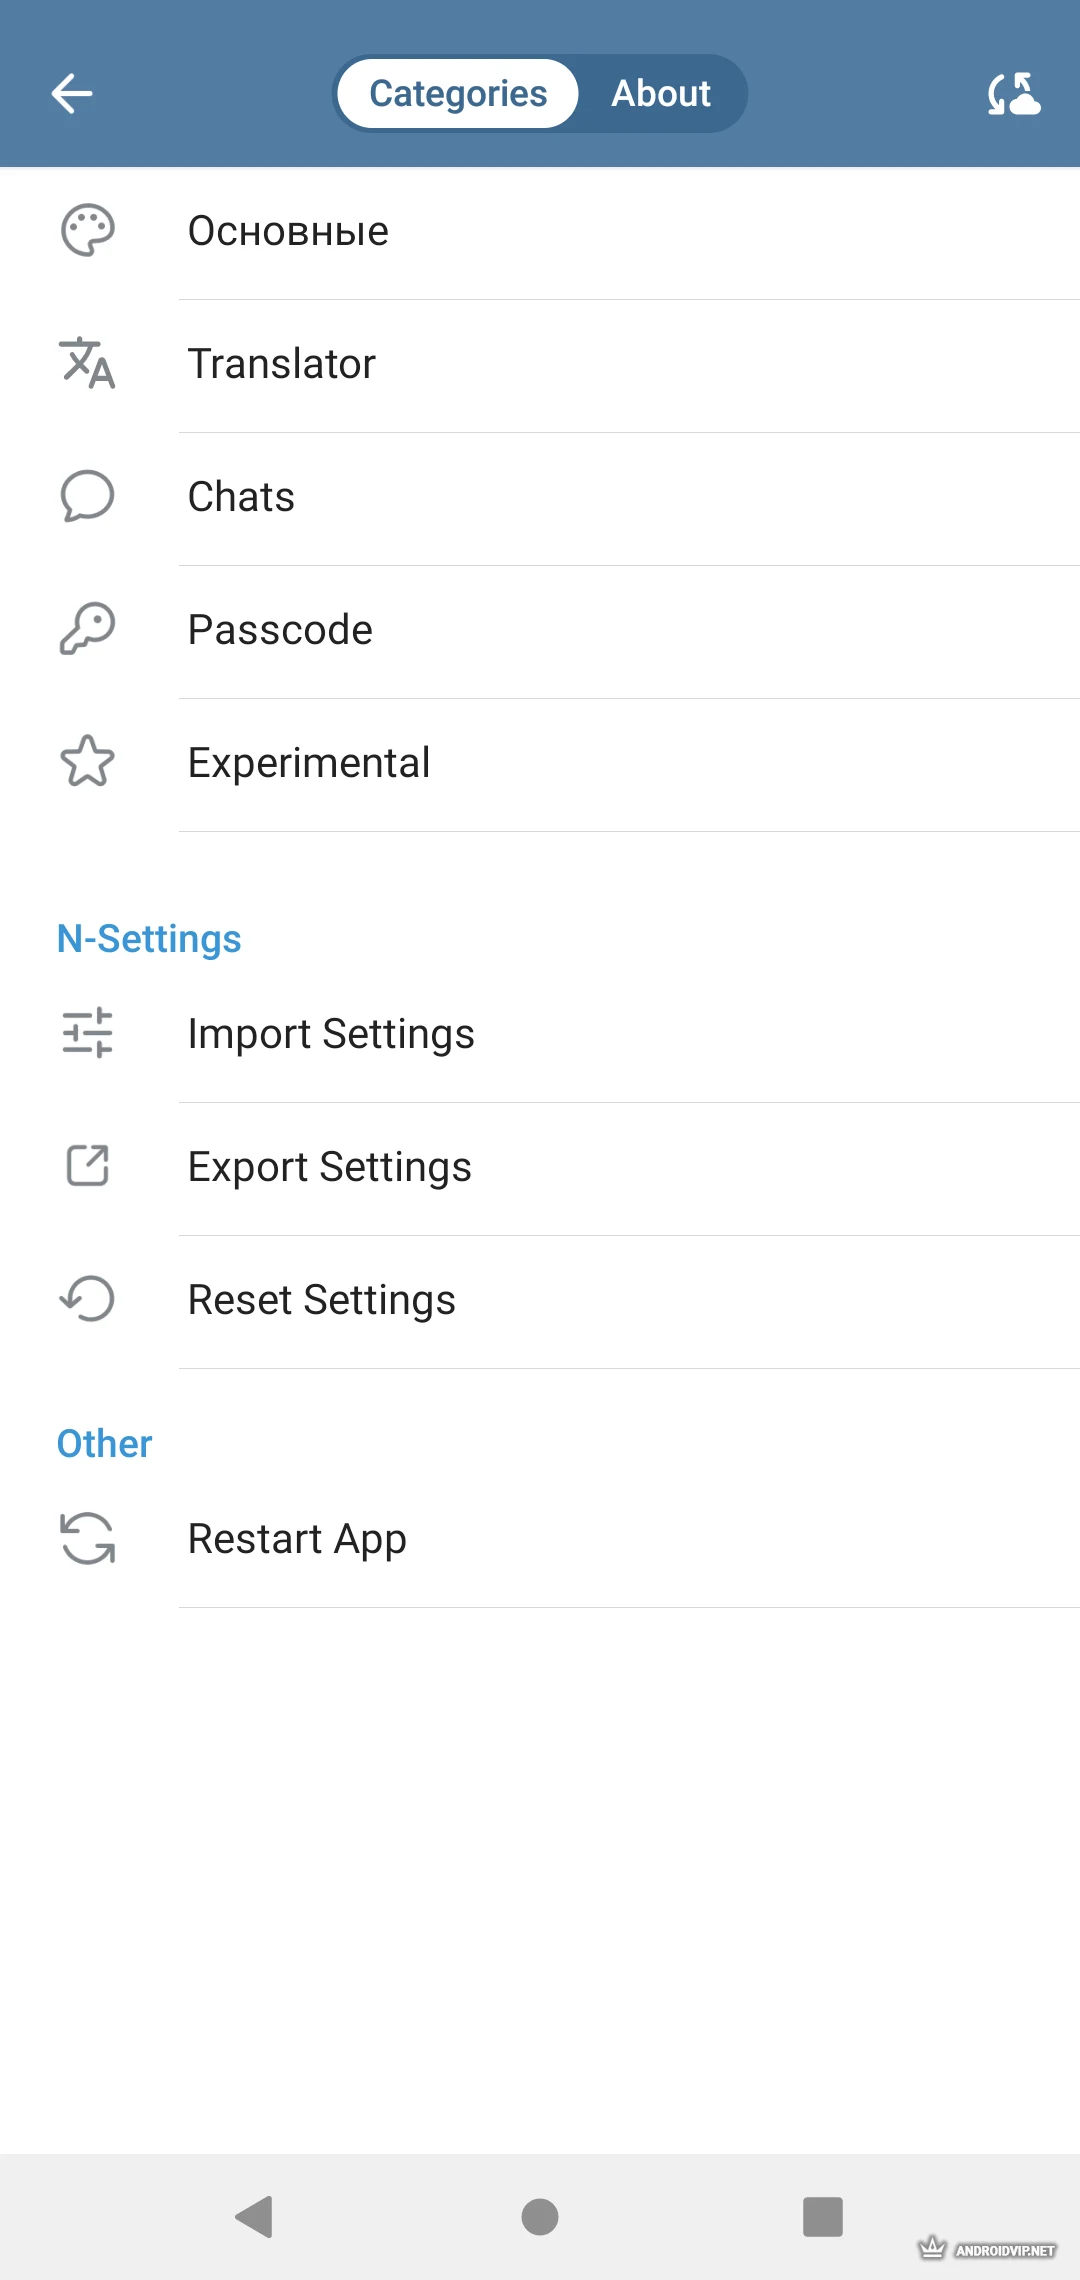
Task: Tap the back arrow in header
Action: [72, 94]
